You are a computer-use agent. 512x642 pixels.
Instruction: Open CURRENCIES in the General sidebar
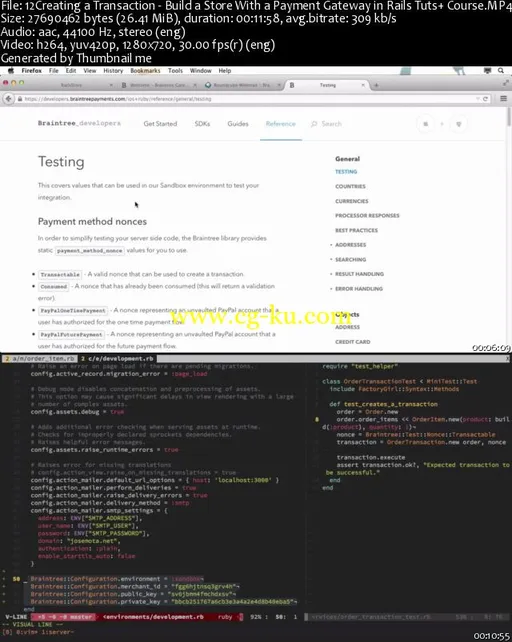click(x=351, y=201)
